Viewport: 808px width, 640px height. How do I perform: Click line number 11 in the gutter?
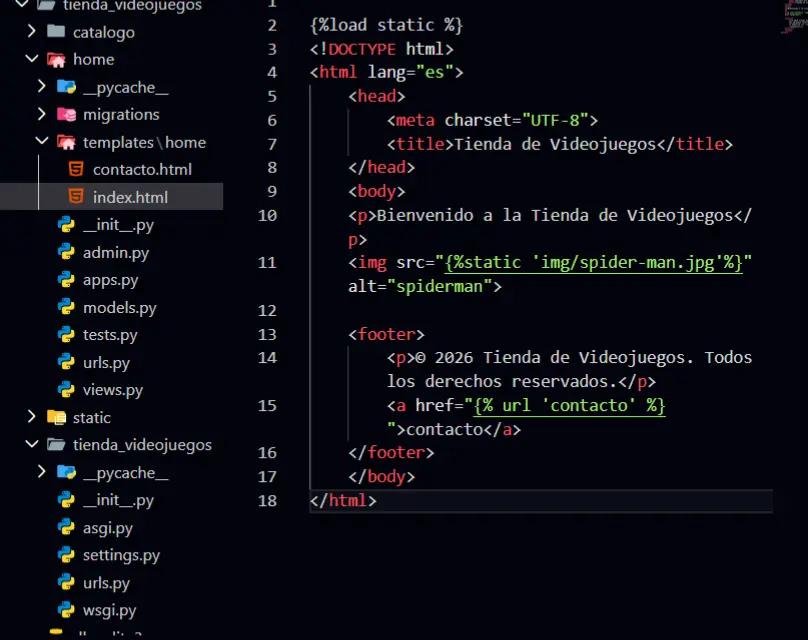[267, 263]
